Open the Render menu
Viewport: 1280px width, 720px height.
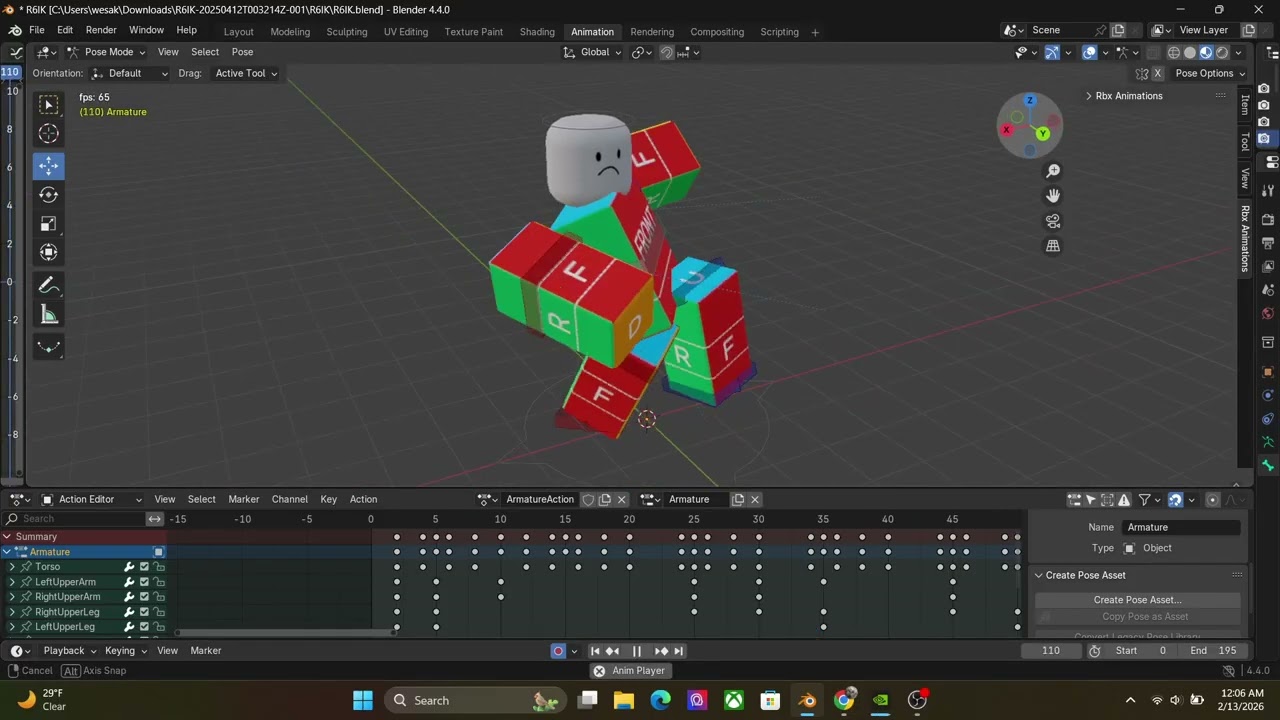(101, 30)
